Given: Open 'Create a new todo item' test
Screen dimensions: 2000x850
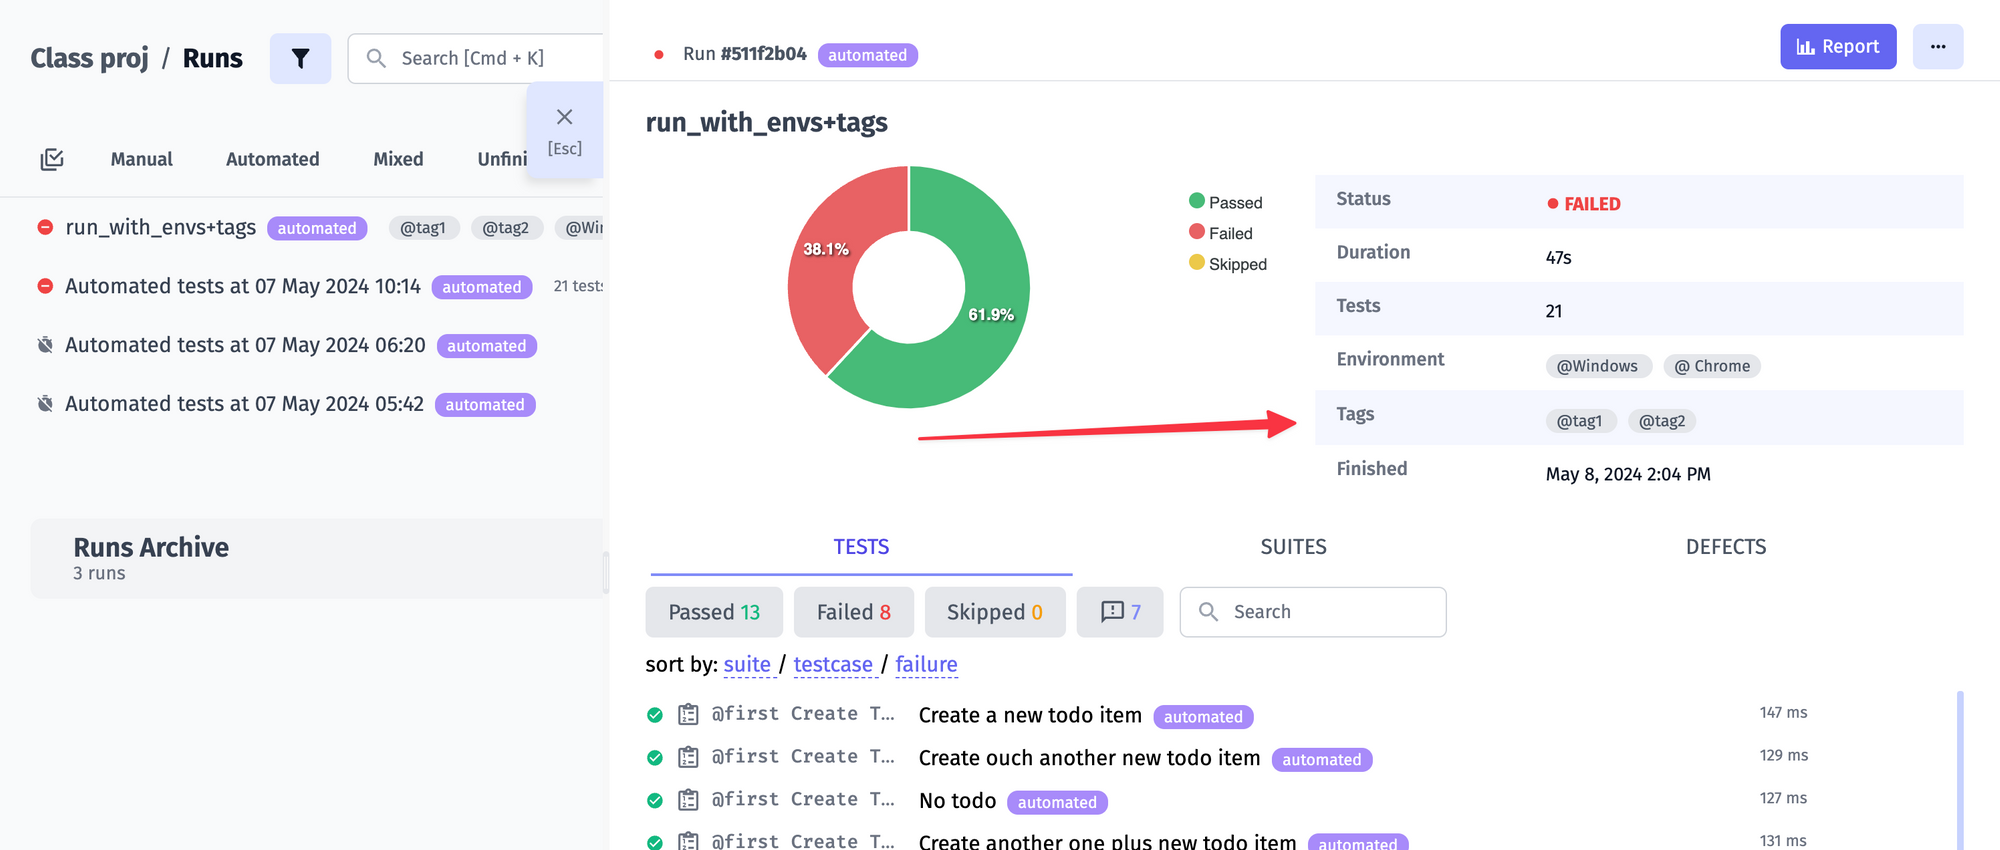Looking at the screenshot, I should 1030,715.
